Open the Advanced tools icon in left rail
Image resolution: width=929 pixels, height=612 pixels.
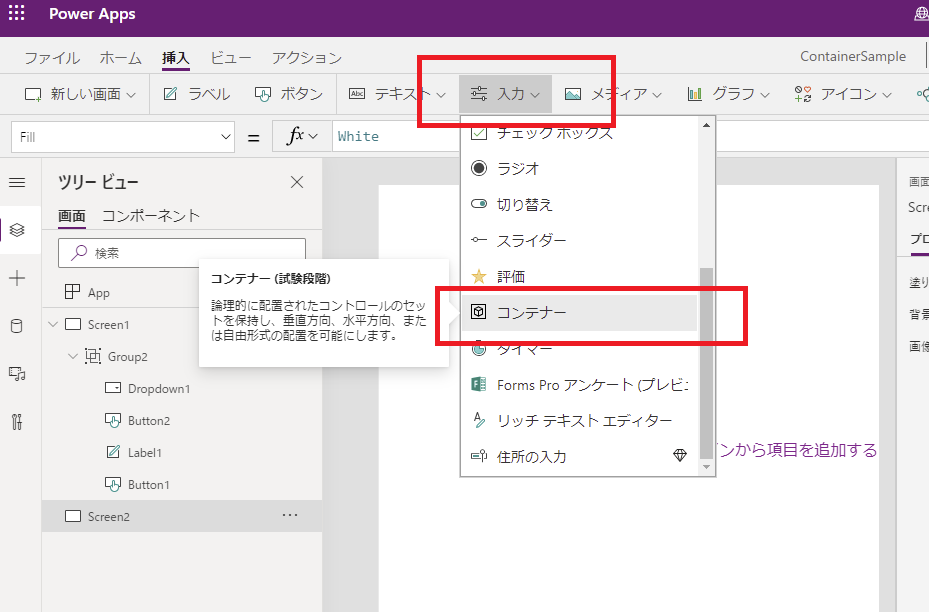(17, 422)
